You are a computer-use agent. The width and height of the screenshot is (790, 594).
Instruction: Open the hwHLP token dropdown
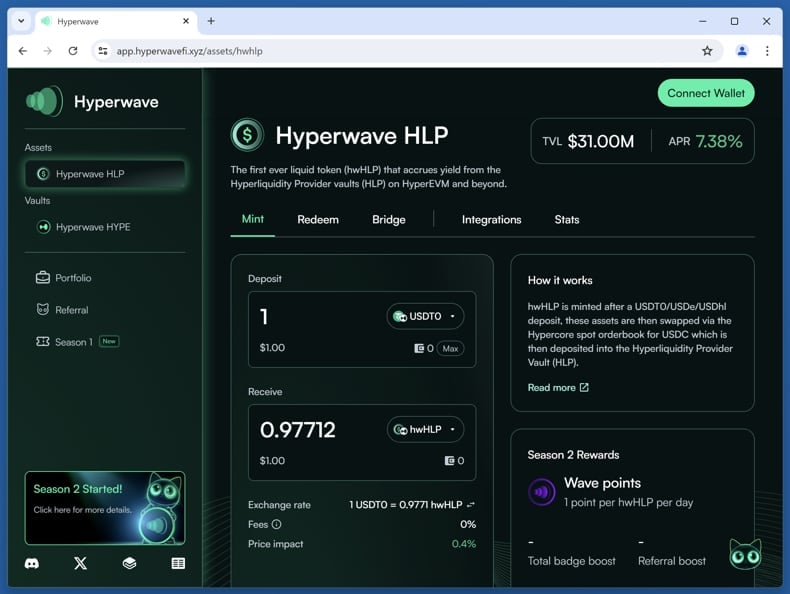click(x=425, y=429)
